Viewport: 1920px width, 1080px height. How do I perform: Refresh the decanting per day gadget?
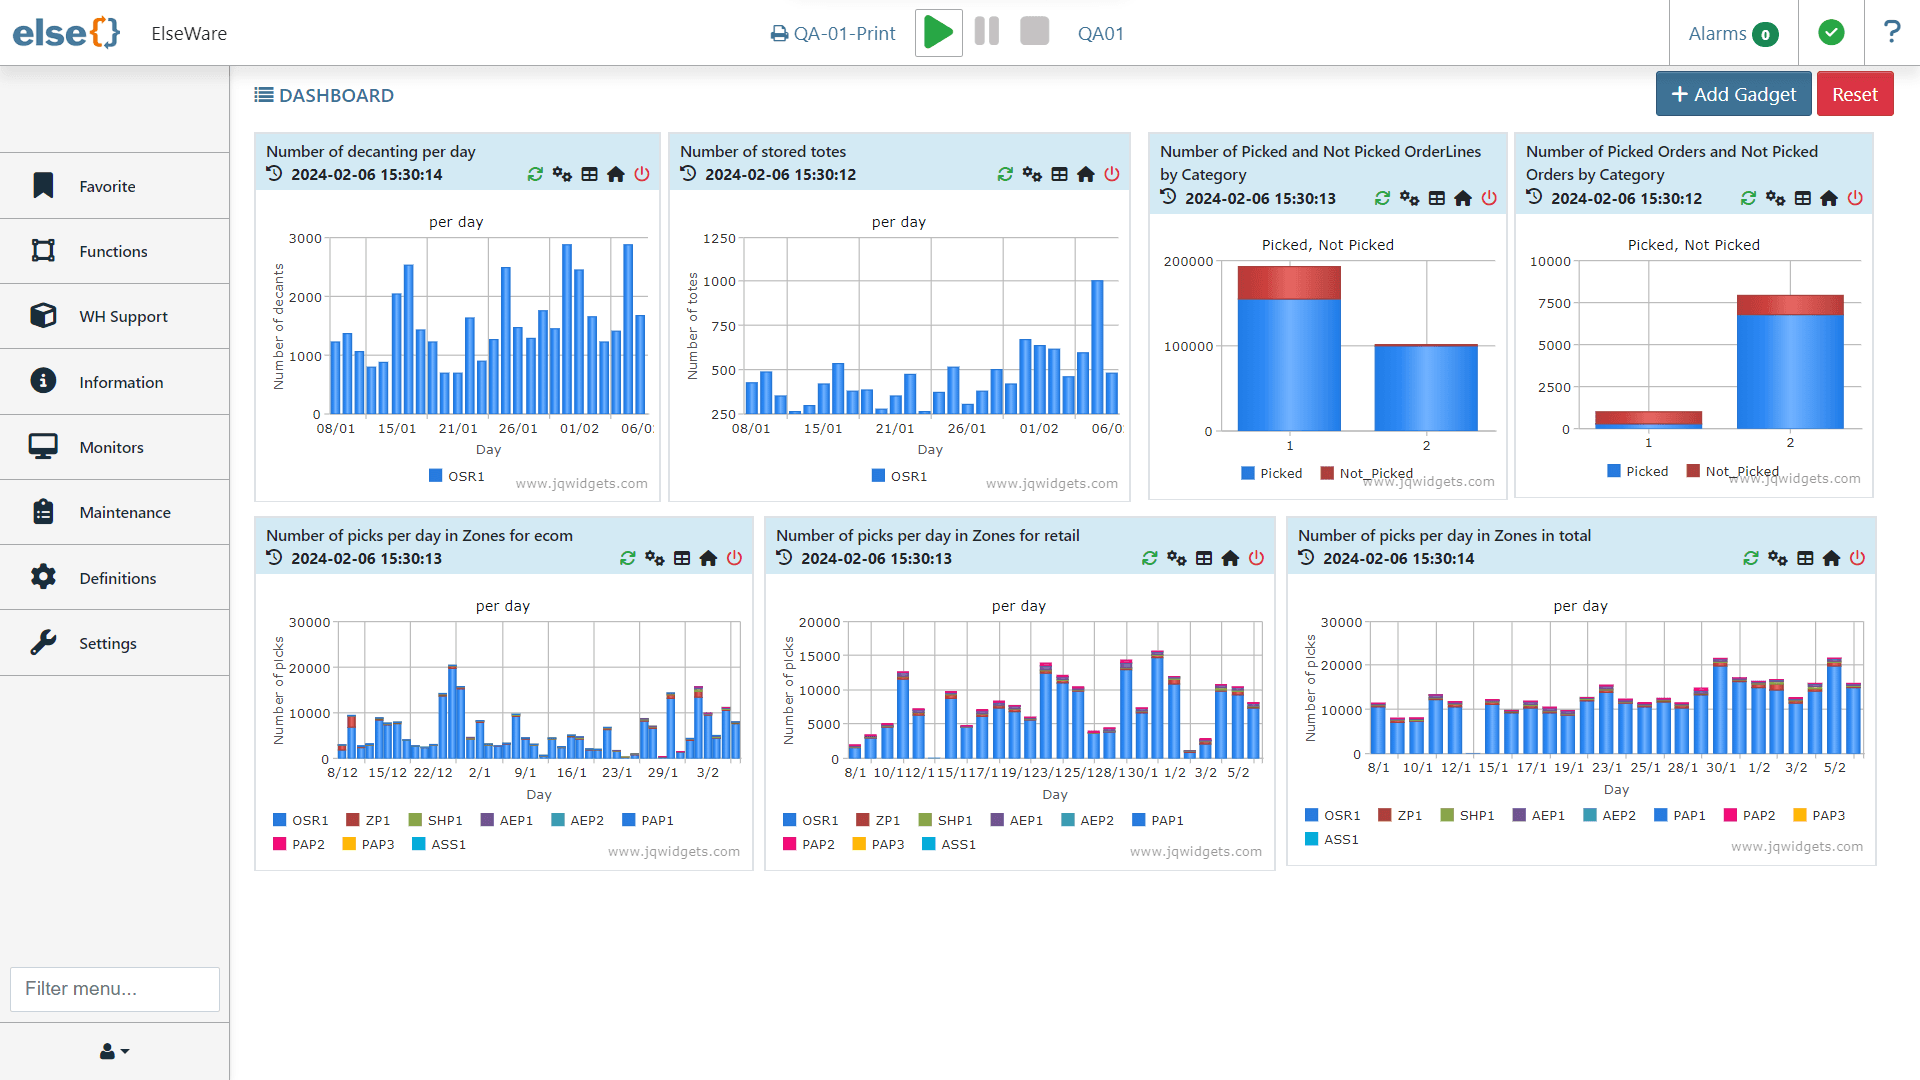(x=535, y=174)
